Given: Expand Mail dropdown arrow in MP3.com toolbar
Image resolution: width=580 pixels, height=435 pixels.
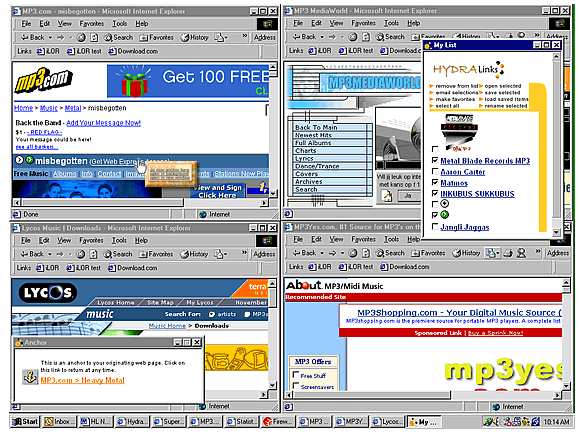Looking at the screenshot, I should click(226, 37).
